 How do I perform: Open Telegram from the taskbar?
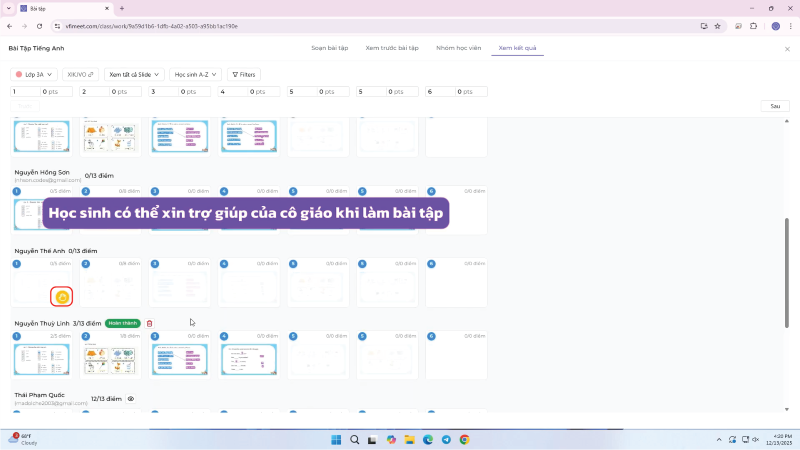[x=445, y=439]
